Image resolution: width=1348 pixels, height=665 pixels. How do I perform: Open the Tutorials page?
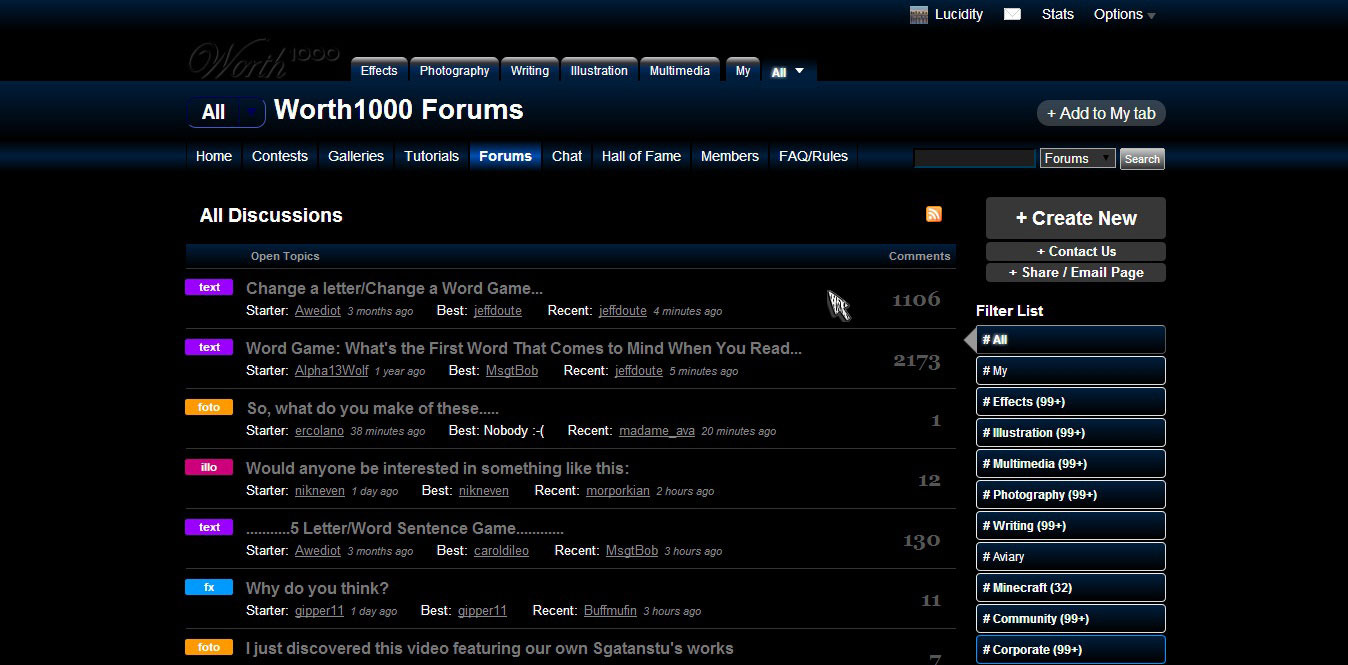432,156
